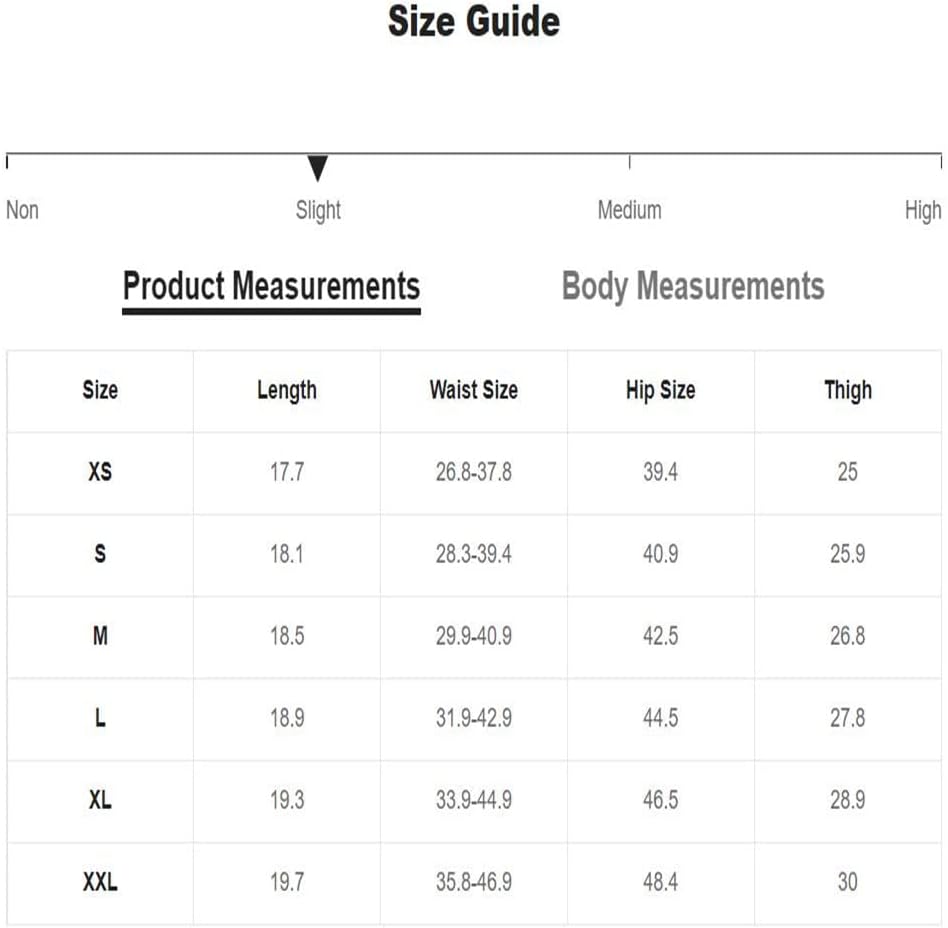Click the Size Guide heading
The image size is (948, 928).
click(x=474, y=22)
